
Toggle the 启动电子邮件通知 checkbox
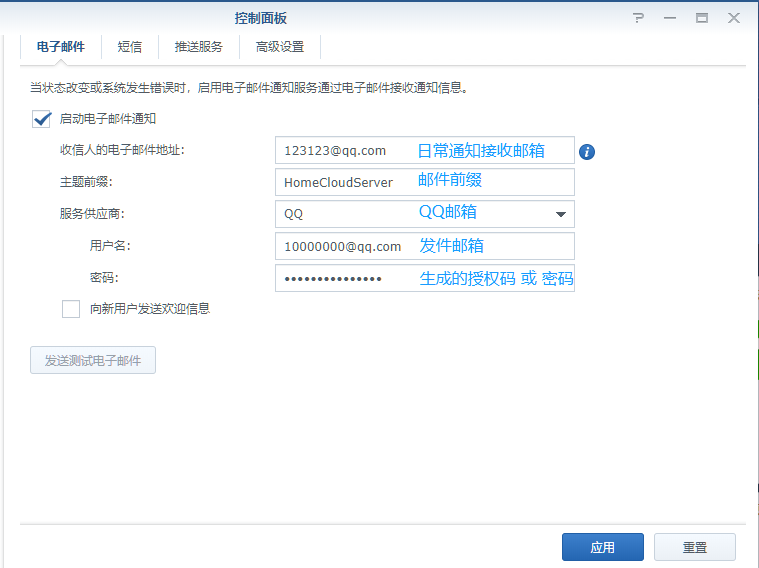tap(42, 119)
